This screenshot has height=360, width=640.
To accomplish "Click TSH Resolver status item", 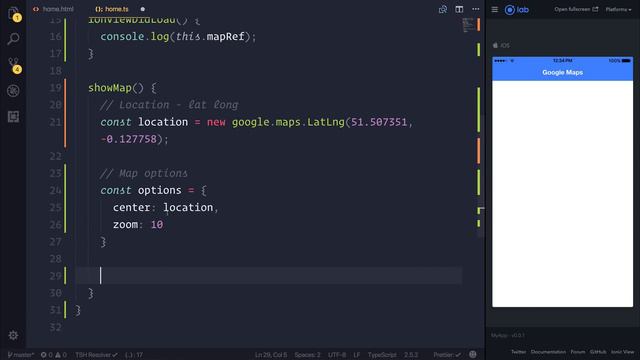I will coord(96,355).
